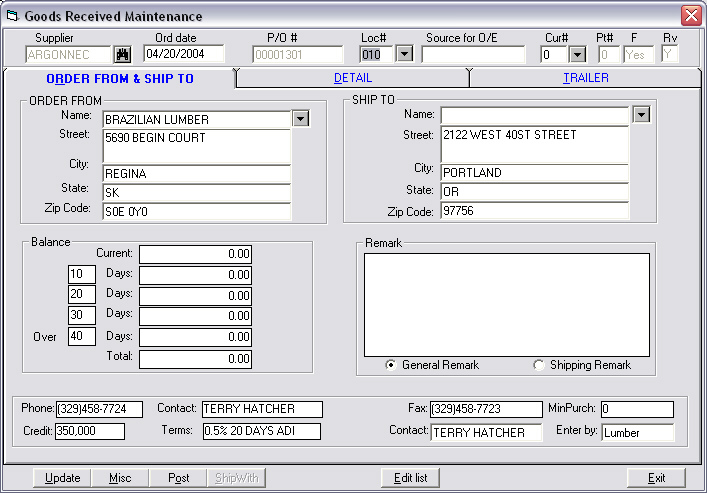The image size is (707, 493).
Task: Click the Phone field (329)458-7724
Action: pos(99,409)
